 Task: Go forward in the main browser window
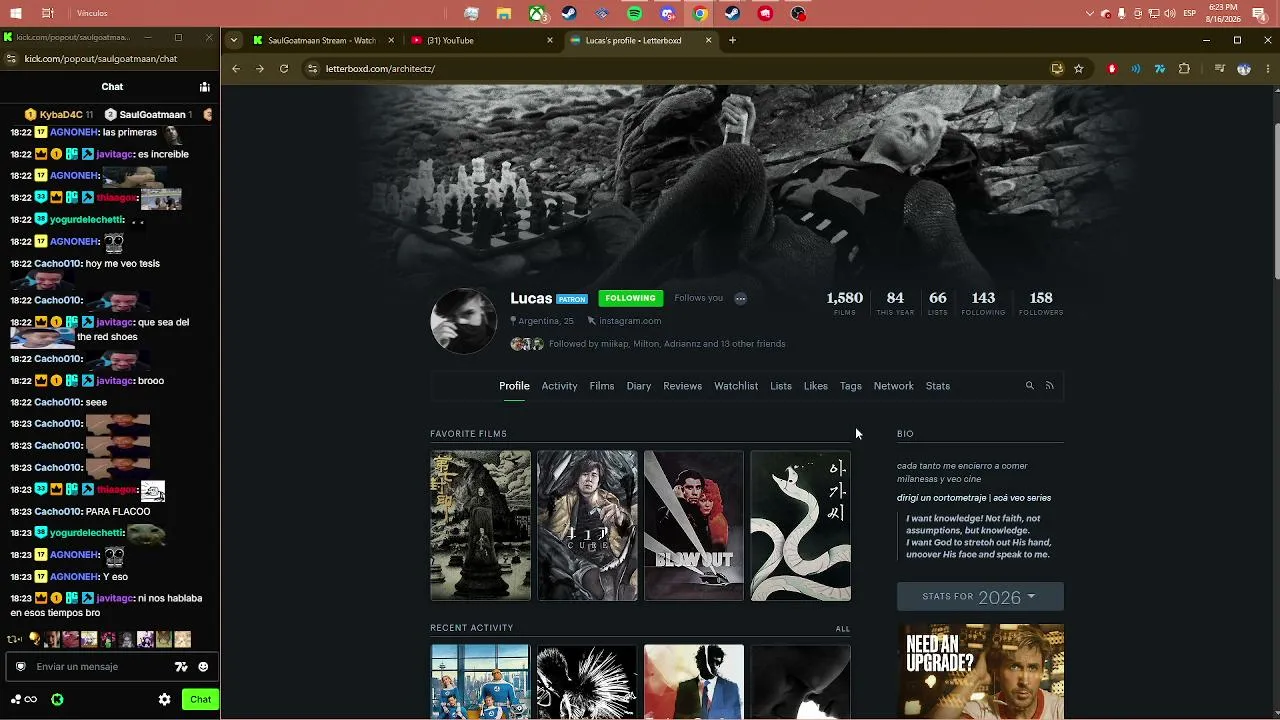coord(260,69)
